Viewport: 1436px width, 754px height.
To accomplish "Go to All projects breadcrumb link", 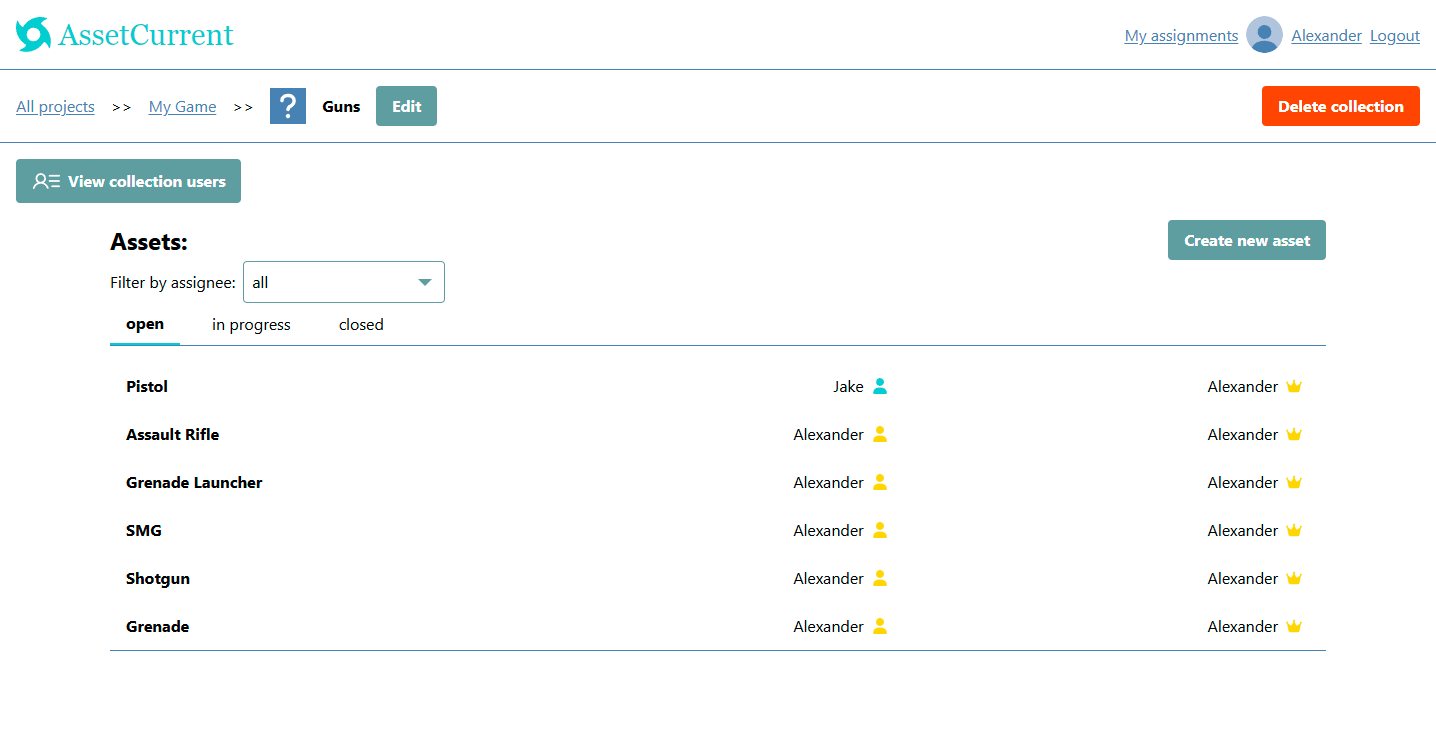I will pyautogui.click(x=55, y=107).
